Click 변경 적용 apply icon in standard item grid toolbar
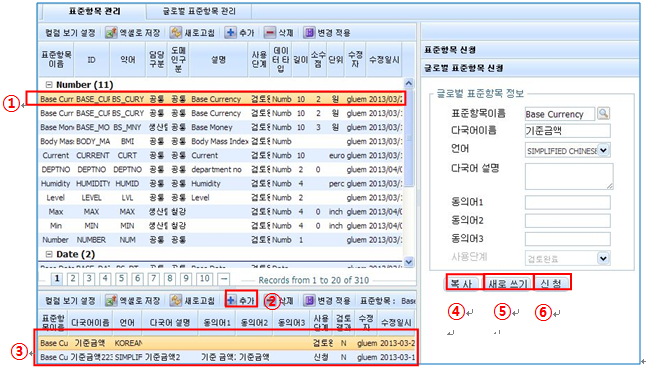The image size is (646, 369). tap(309, 33)
